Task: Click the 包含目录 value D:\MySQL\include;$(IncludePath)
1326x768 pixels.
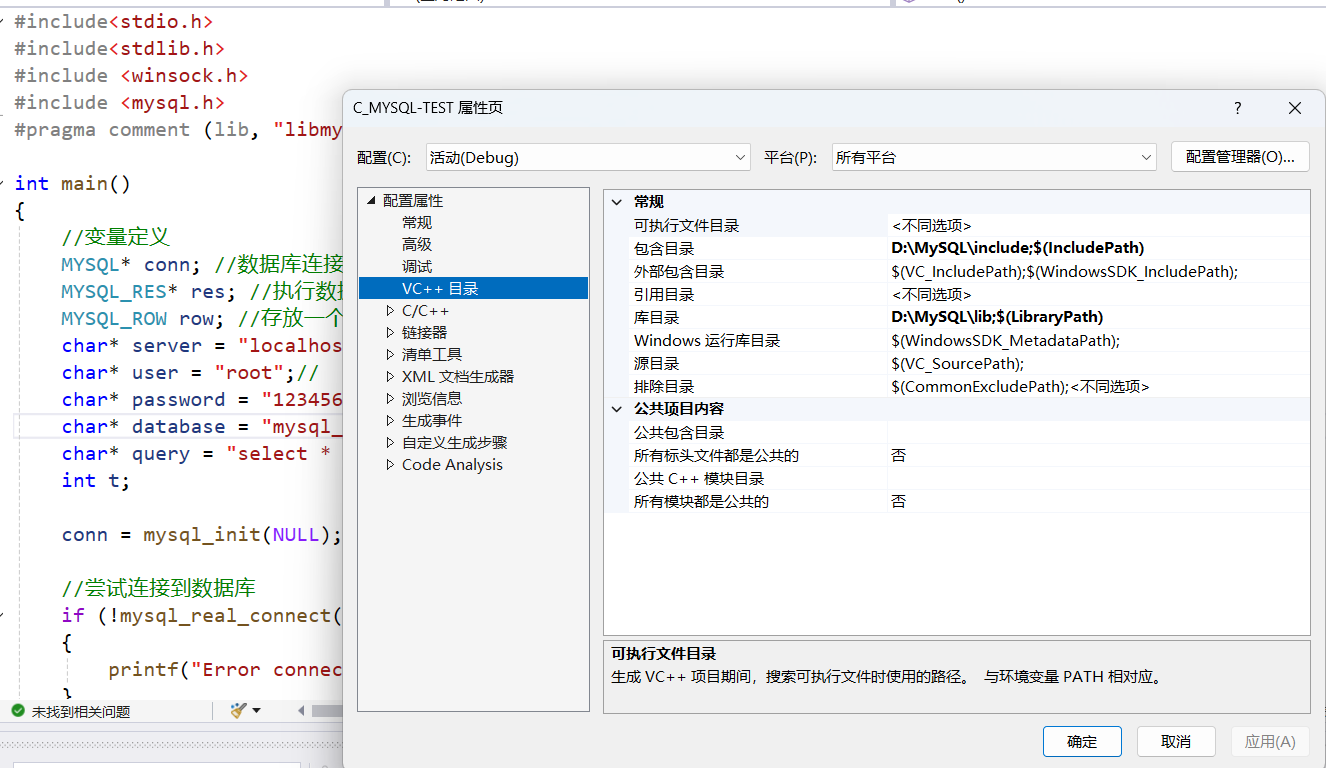Action: pyautogui.click(x=1017, y=248)
